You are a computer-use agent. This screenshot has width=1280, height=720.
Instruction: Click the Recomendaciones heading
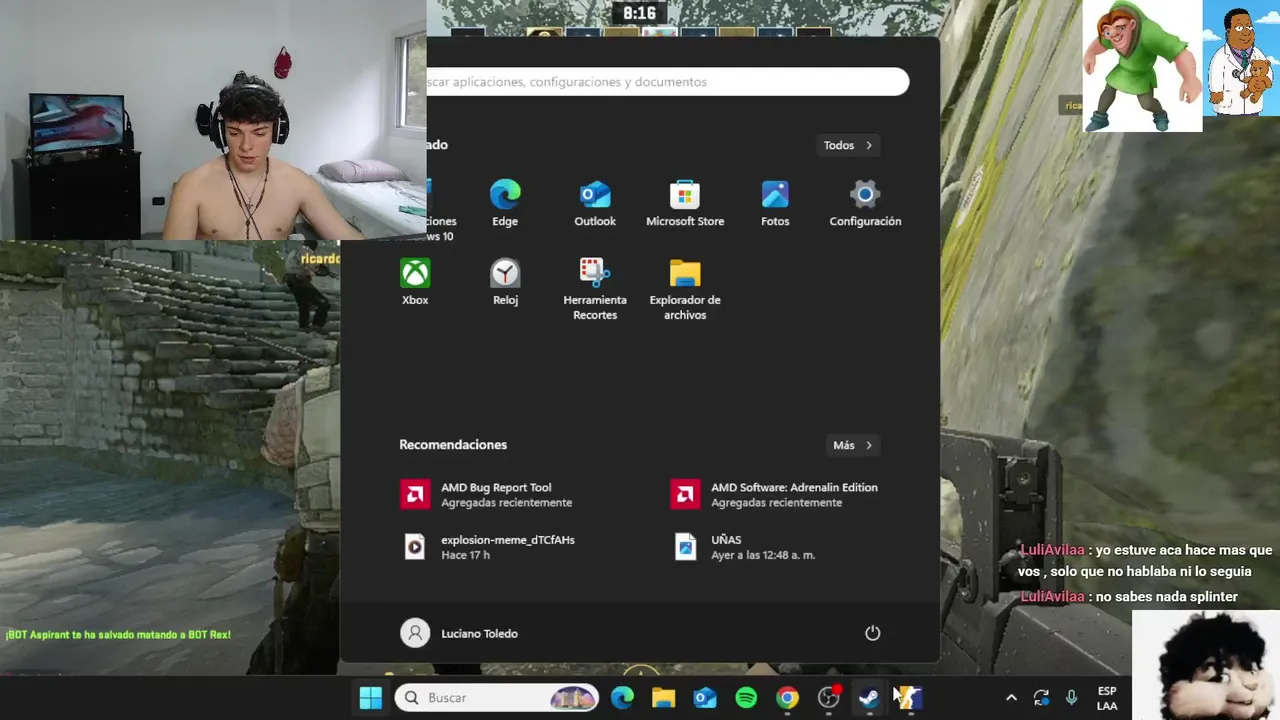click(x=453, y=445)
